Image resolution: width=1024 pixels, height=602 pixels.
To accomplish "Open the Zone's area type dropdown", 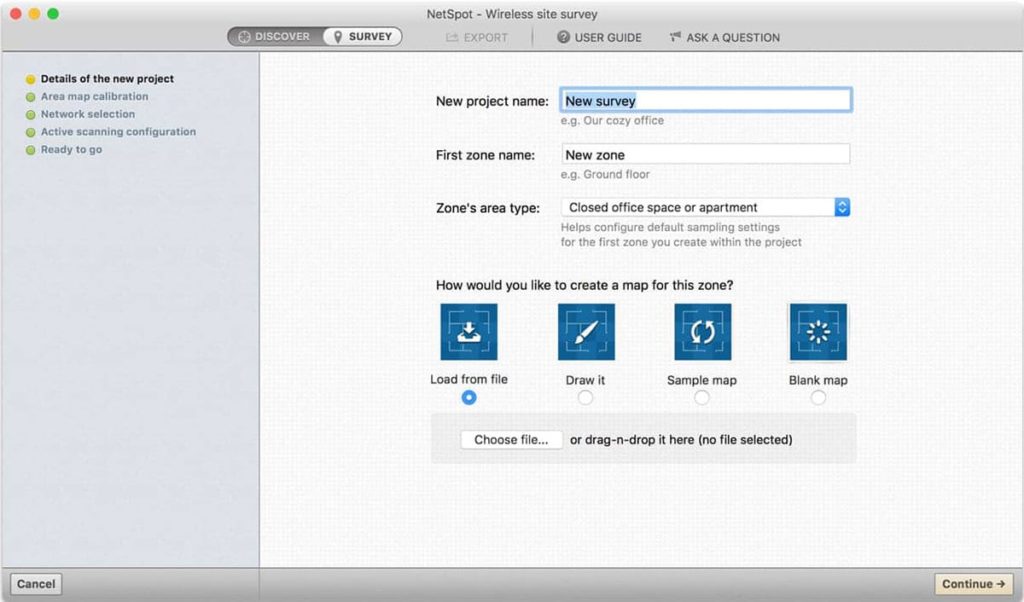I will tap(705, 208).
